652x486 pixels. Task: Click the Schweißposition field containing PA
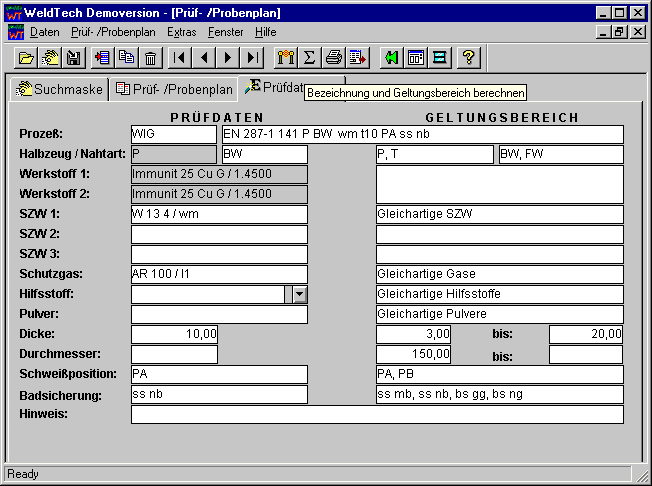click(x=218, y=374)
